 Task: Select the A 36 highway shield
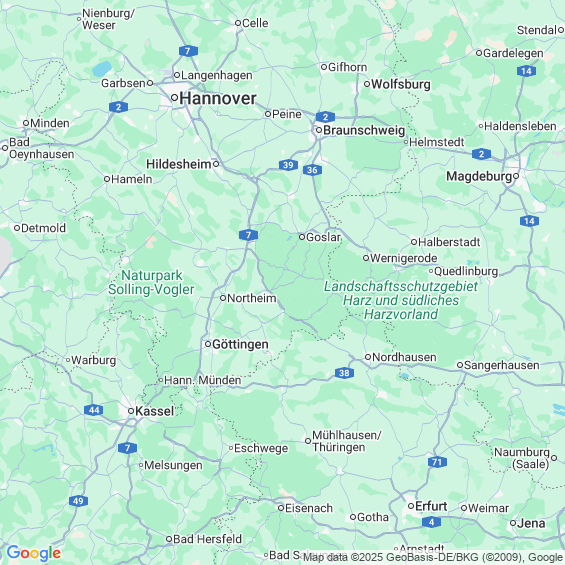tap(312, 170)
